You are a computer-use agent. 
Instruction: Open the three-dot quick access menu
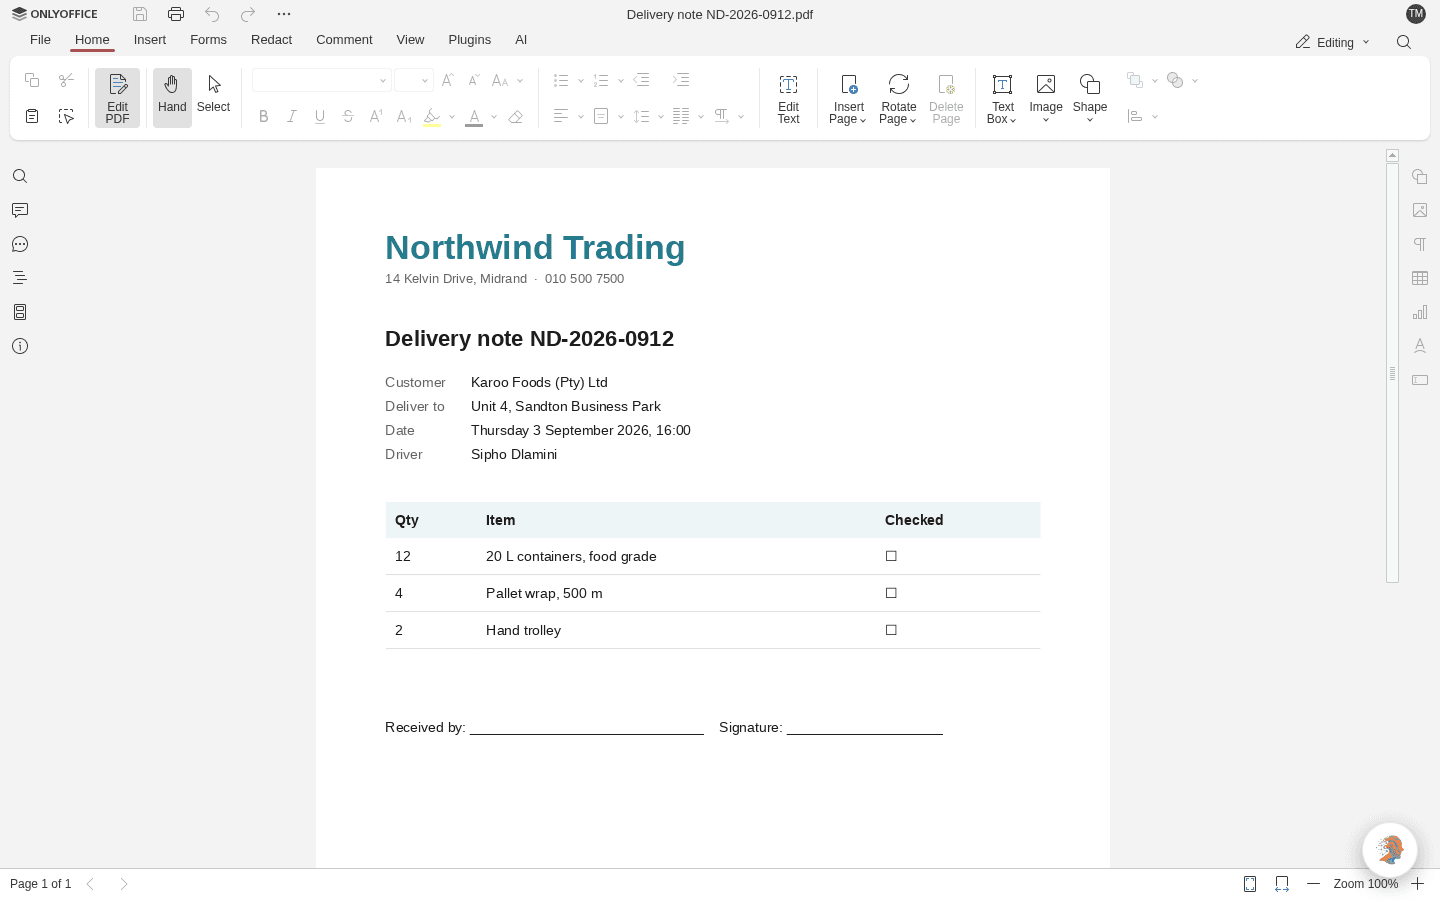coord(284,14)
